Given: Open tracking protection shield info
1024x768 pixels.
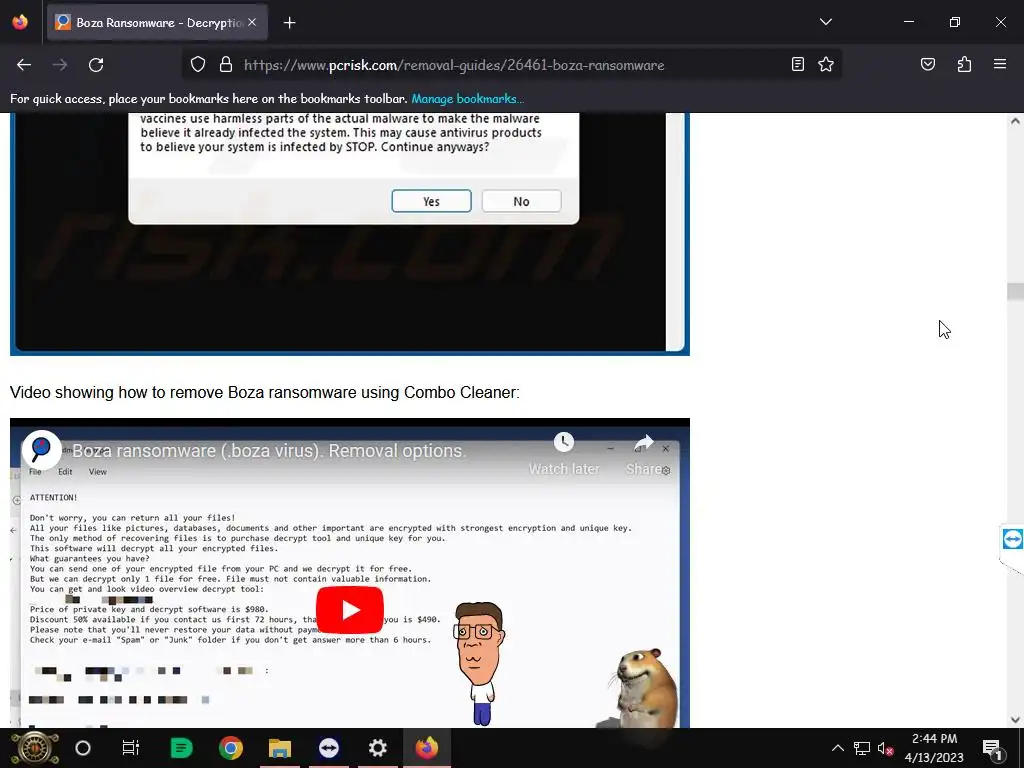Looking at the screenshot, I should (x=198, y=64).
